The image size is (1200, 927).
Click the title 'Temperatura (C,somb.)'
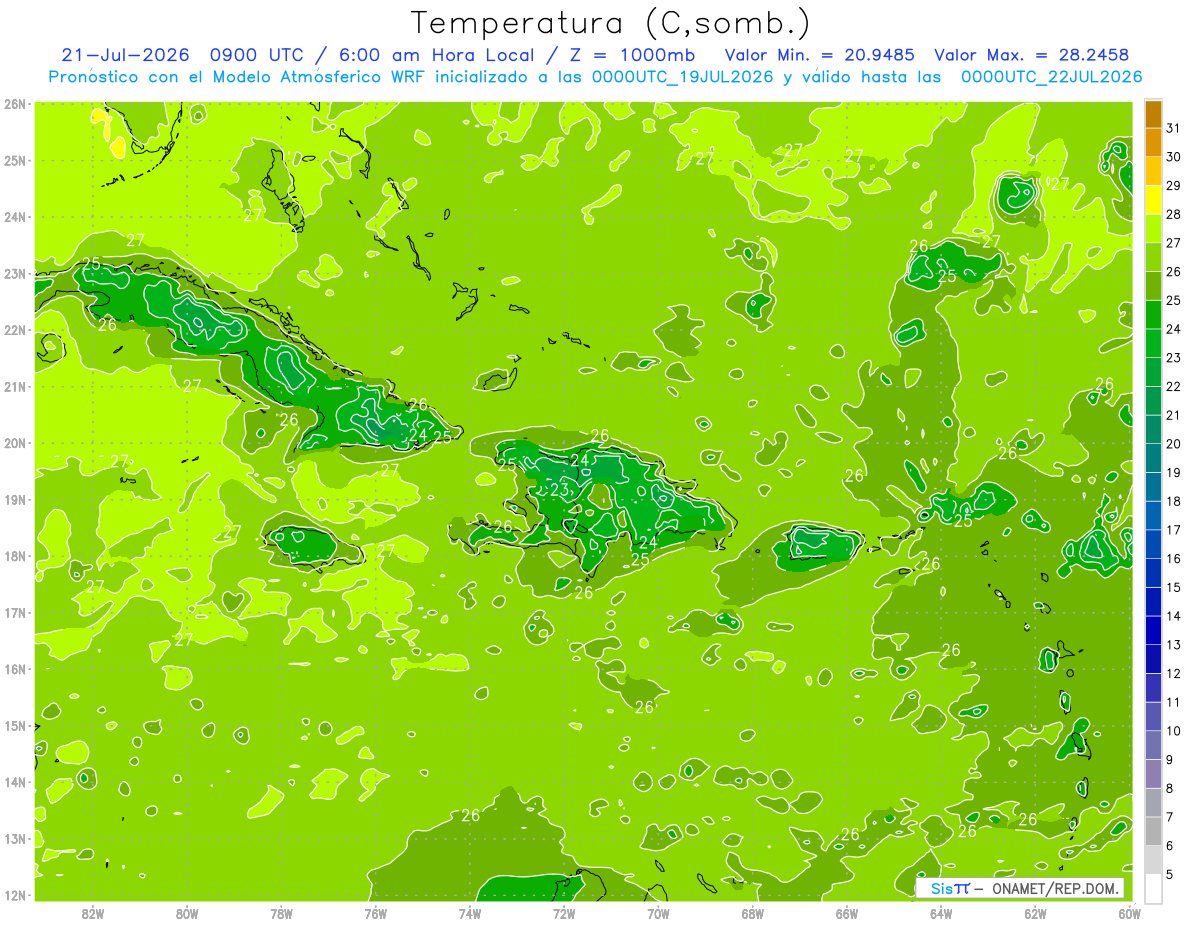coord(611,23)
